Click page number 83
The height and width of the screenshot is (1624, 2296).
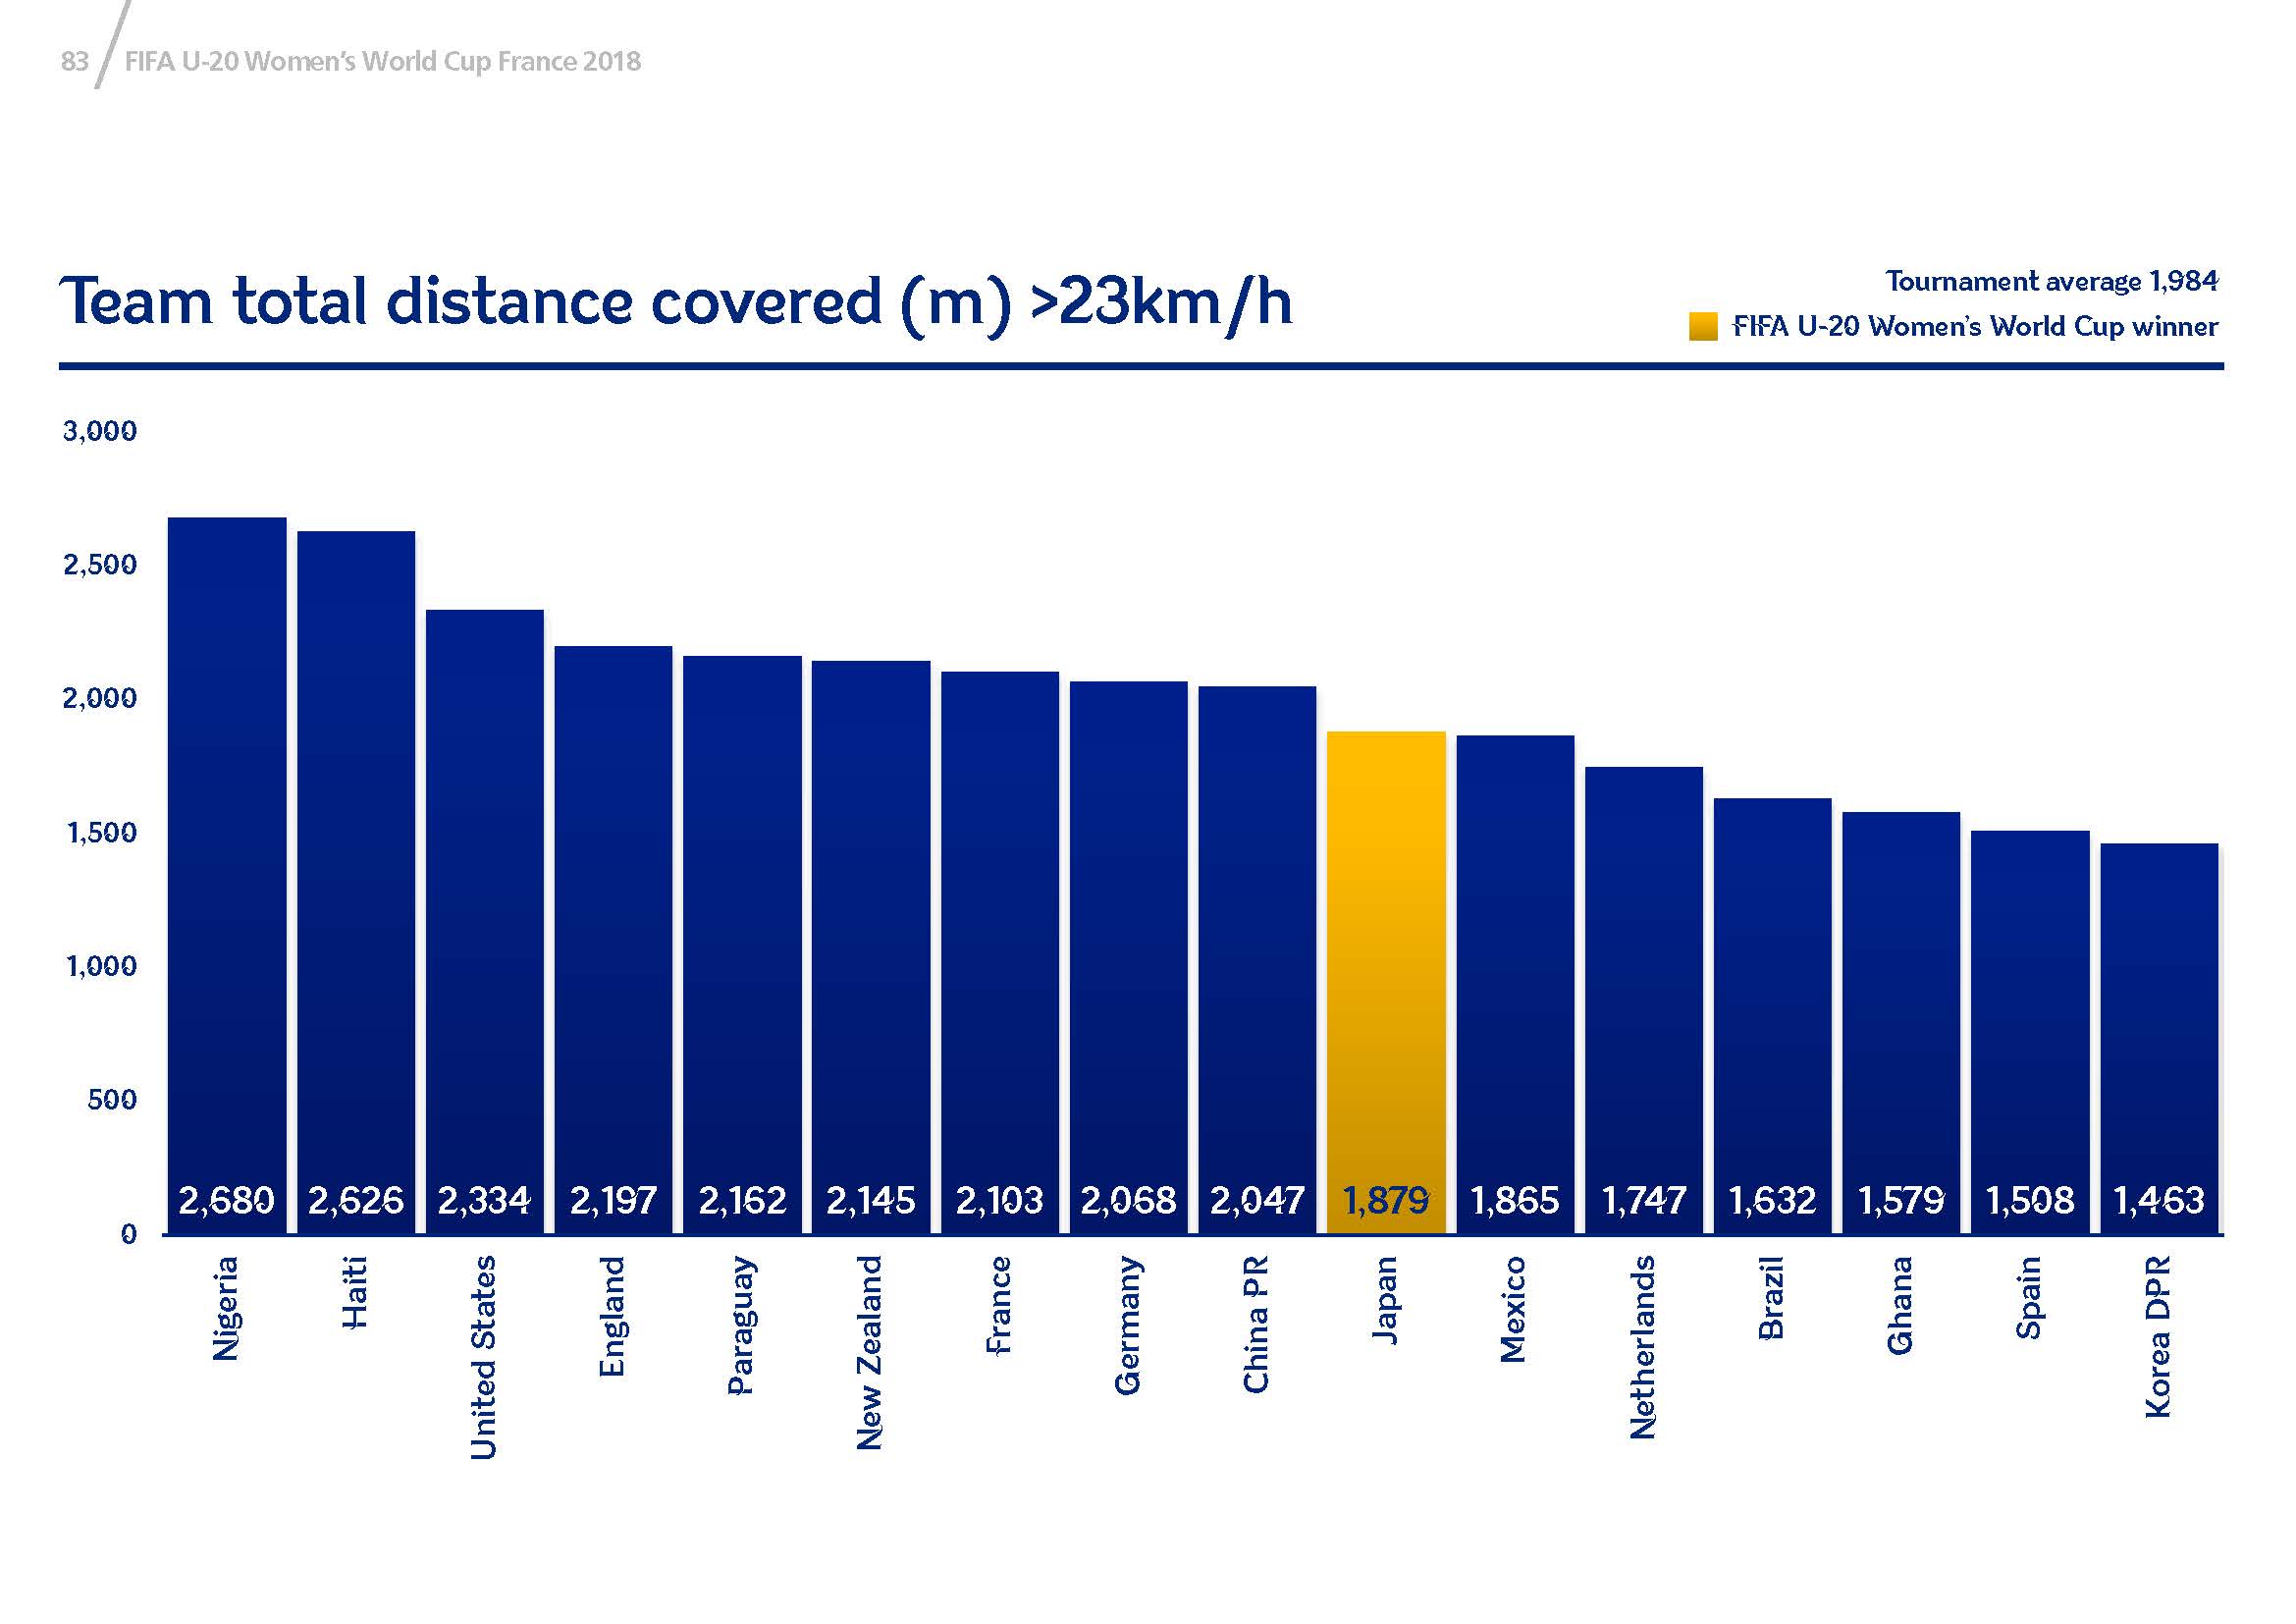click(74, 62)
